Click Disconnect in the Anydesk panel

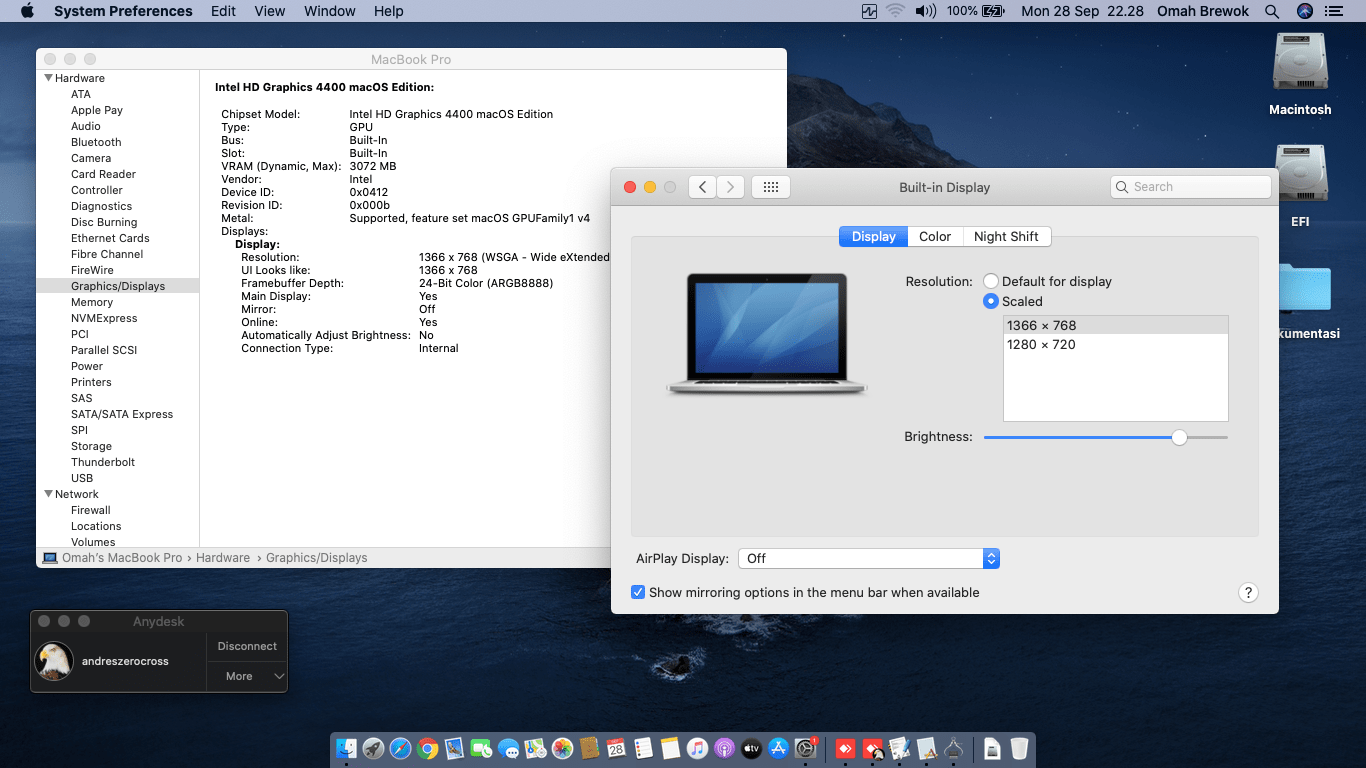(247, 646)
